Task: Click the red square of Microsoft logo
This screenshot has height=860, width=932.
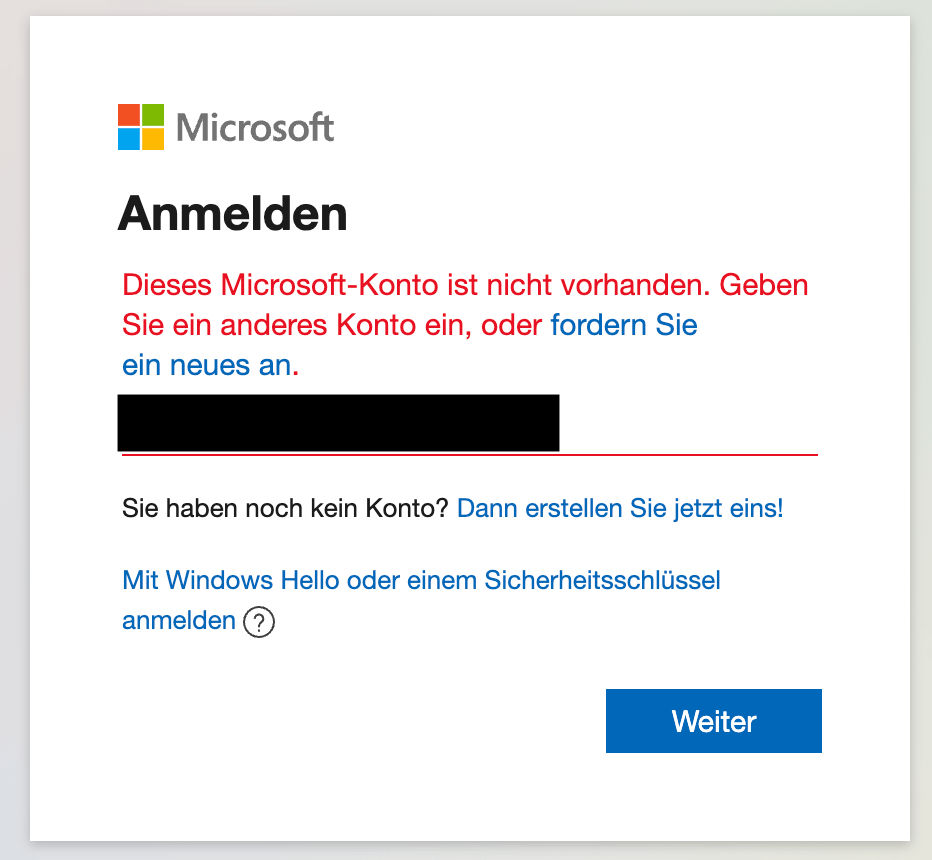Action: point(129,115)
